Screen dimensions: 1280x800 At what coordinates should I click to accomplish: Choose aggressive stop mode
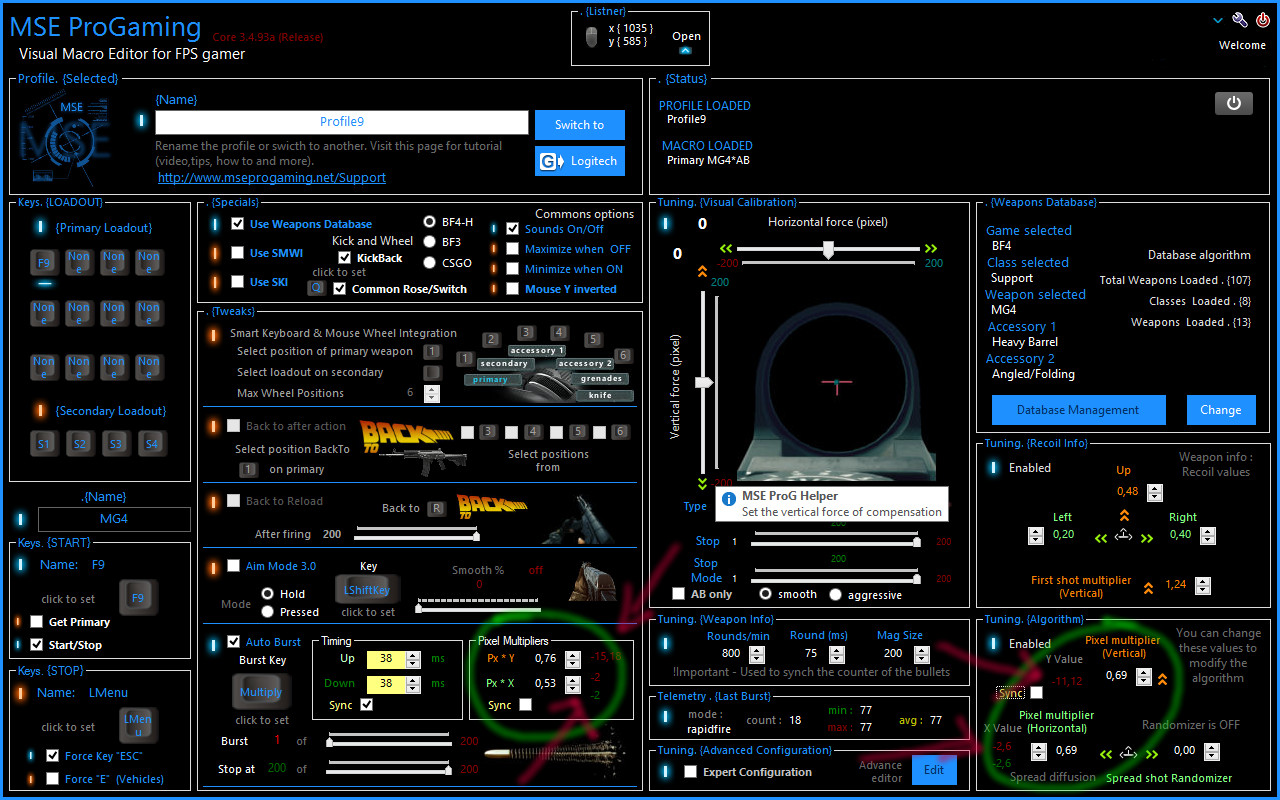tap(835, 594)
